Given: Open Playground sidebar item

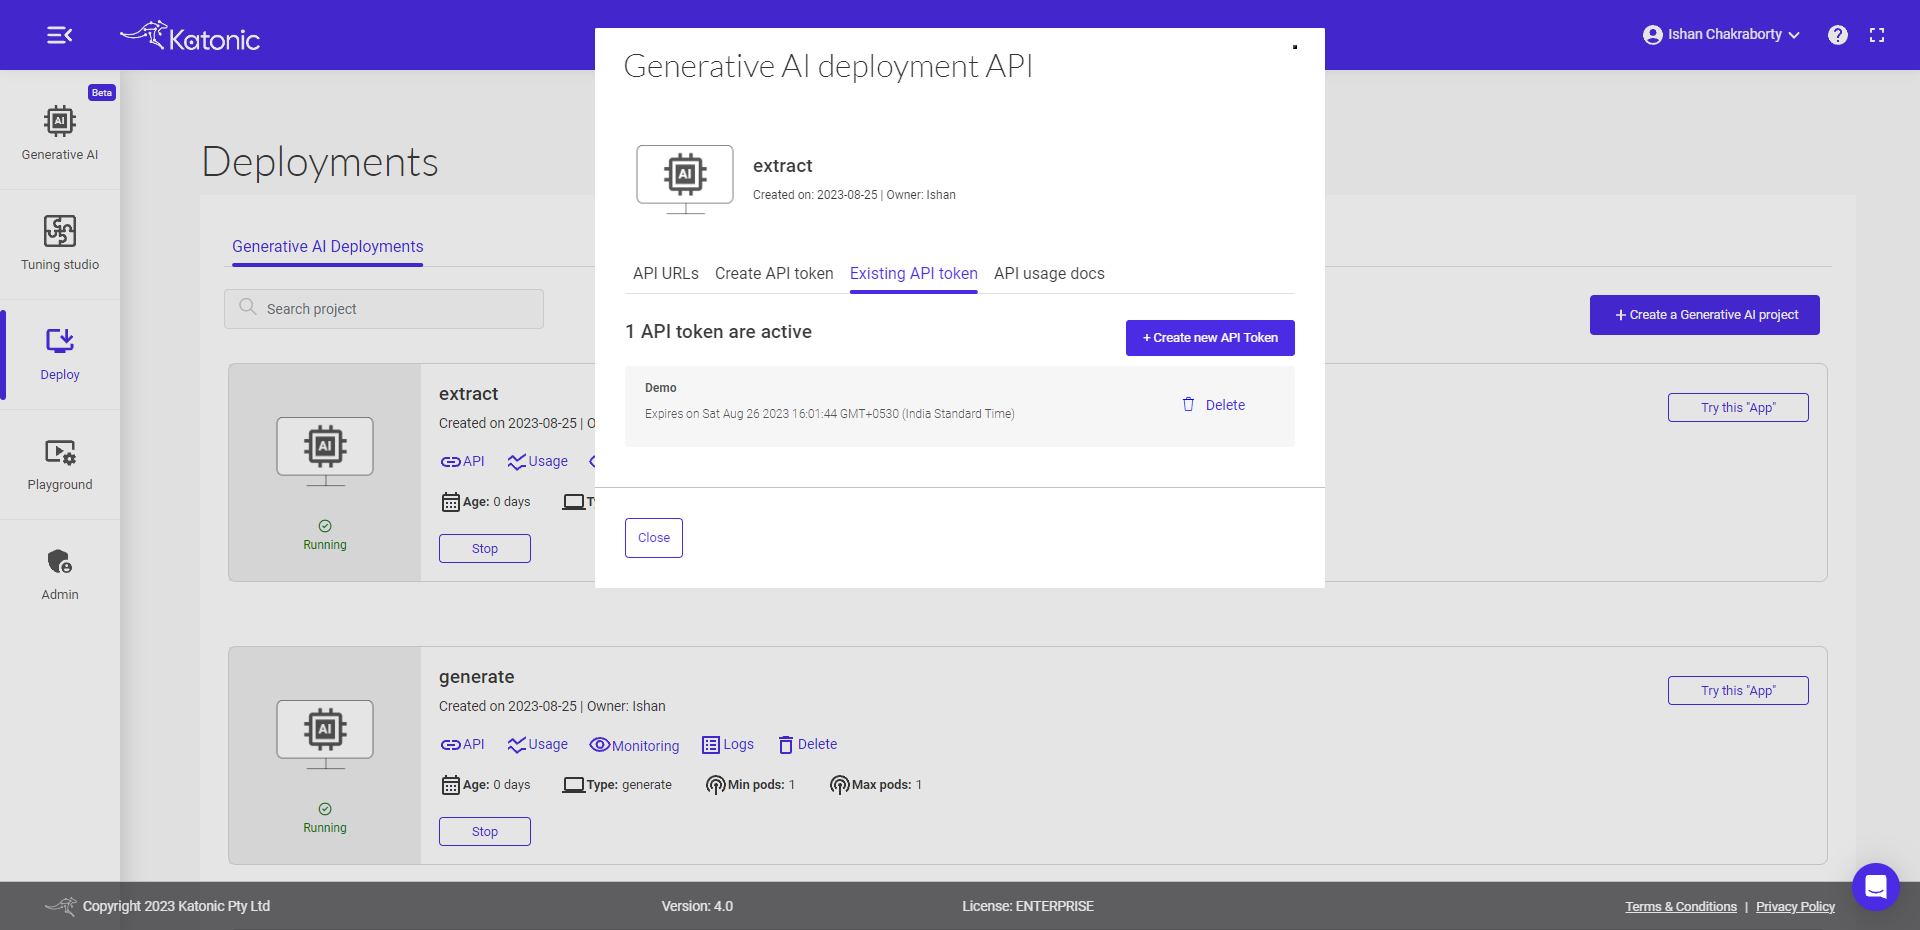Looking at the screenshot, I should click(60, 464).
